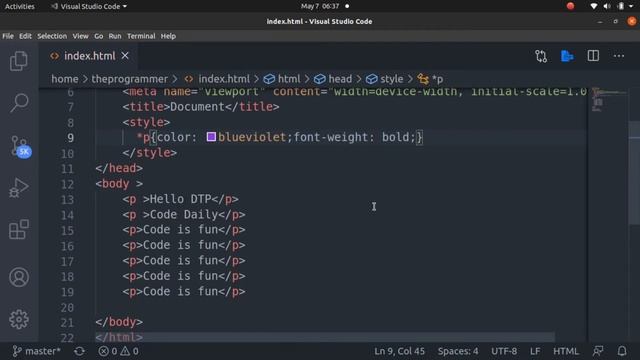This screenshot has height=360, width=640.
Task: Open the Extensions view
Action: click(x=19, y=229)
